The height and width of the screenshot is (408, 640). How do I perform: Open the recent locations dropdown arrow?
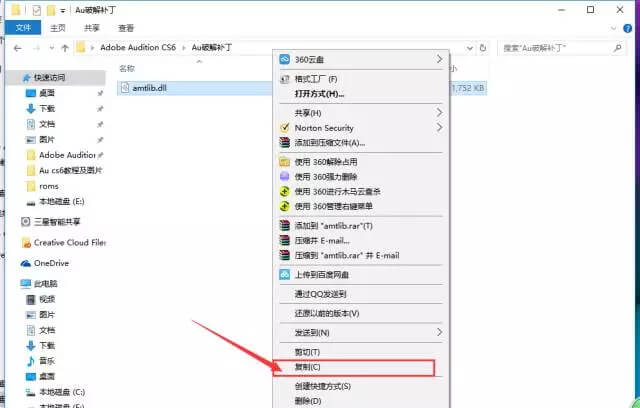pos(51,48)
